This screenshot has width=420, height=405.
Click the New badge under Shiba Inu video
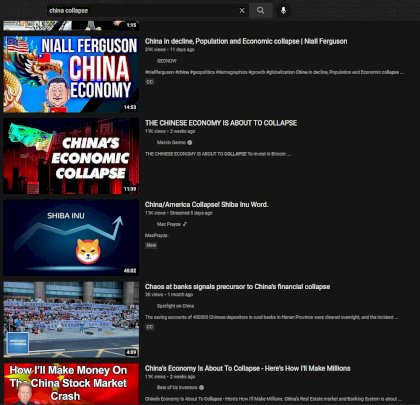tap(151, 245)
